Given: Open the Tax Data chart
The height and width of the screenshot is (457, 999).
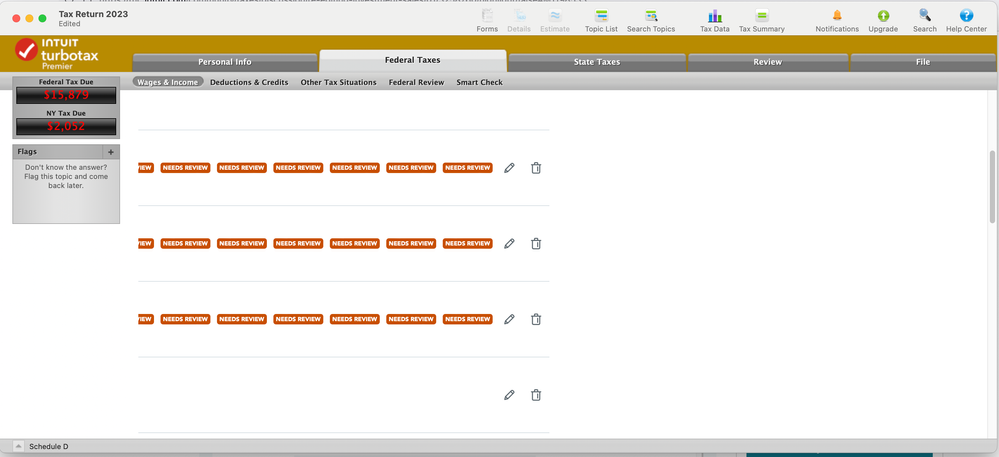Looking at the screenshot, I should [x=714, y=20].
